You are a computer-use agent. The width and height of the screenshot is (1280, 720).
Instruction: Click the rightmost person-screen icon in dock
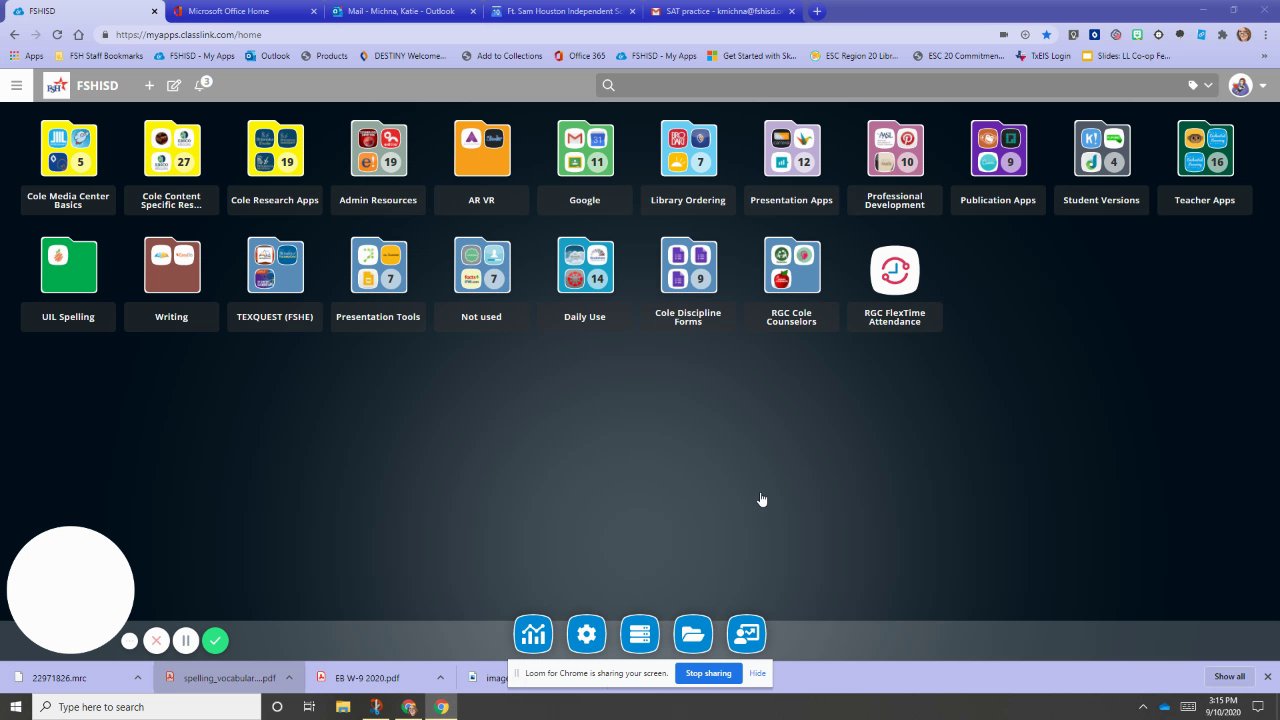[x=746, y=634]
